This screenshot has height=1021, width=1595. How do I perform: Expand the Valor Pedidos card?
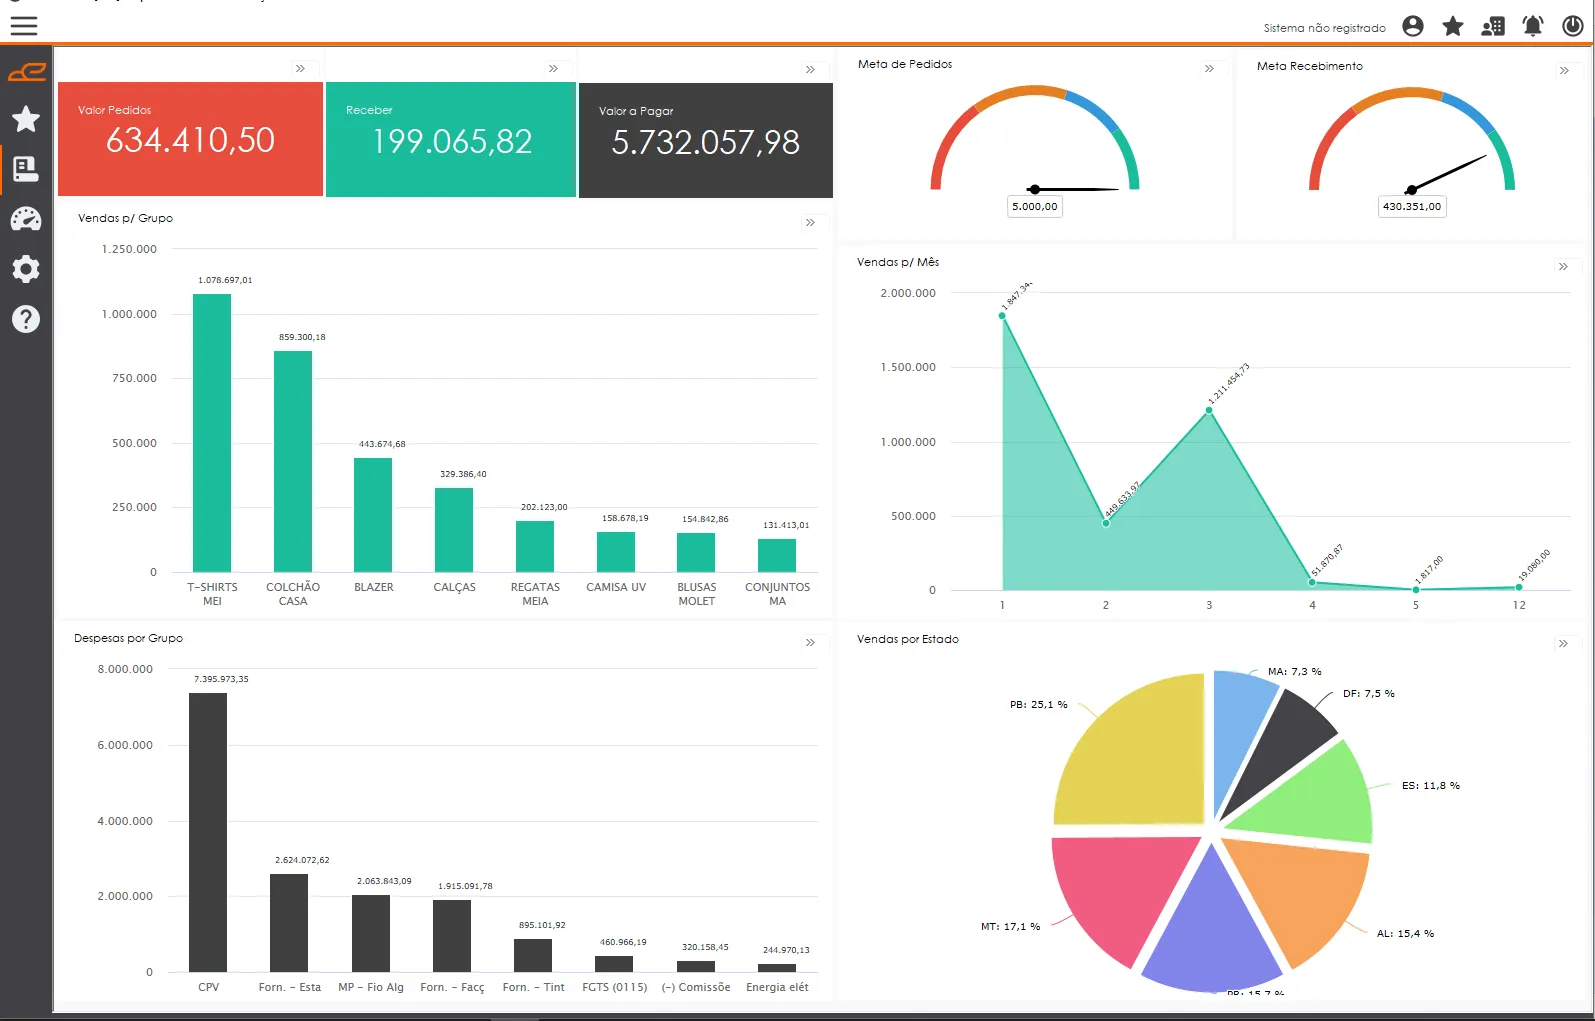coord(300,68)
